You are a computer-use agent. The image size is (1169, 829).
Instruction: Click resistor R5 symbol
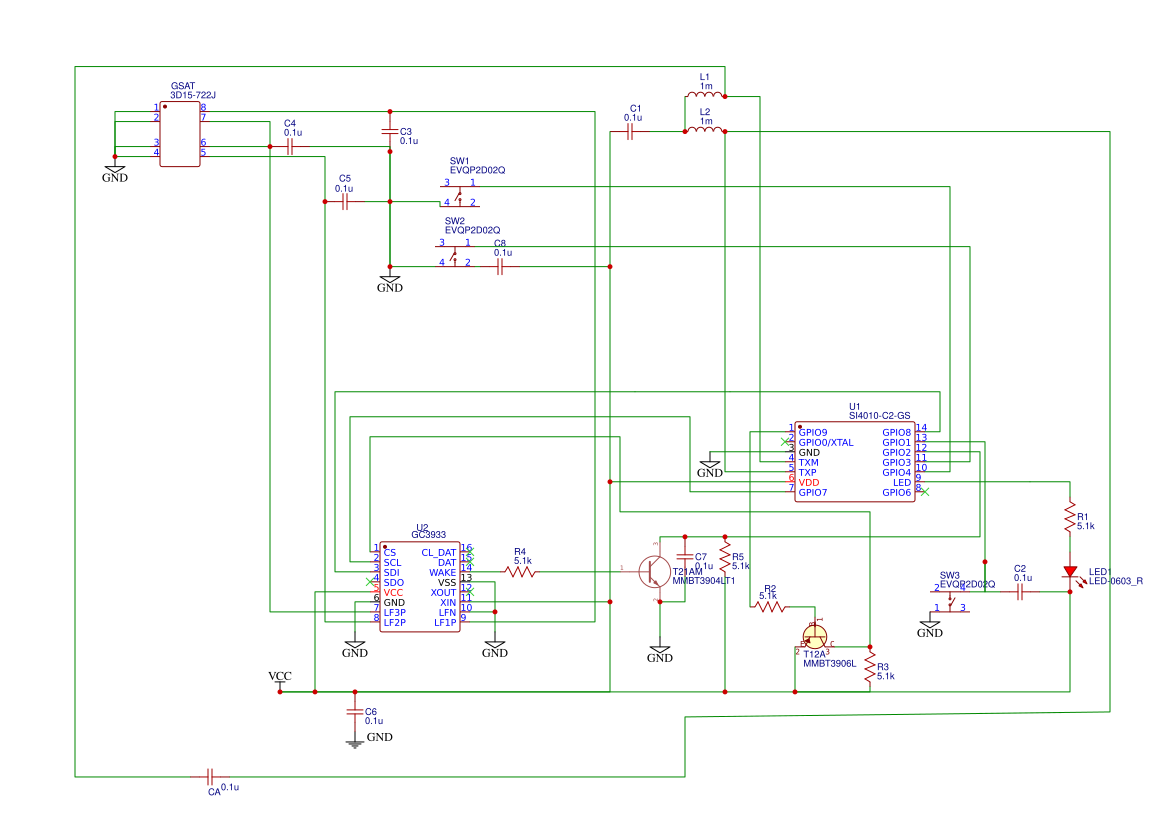click(x=725, y=556)
